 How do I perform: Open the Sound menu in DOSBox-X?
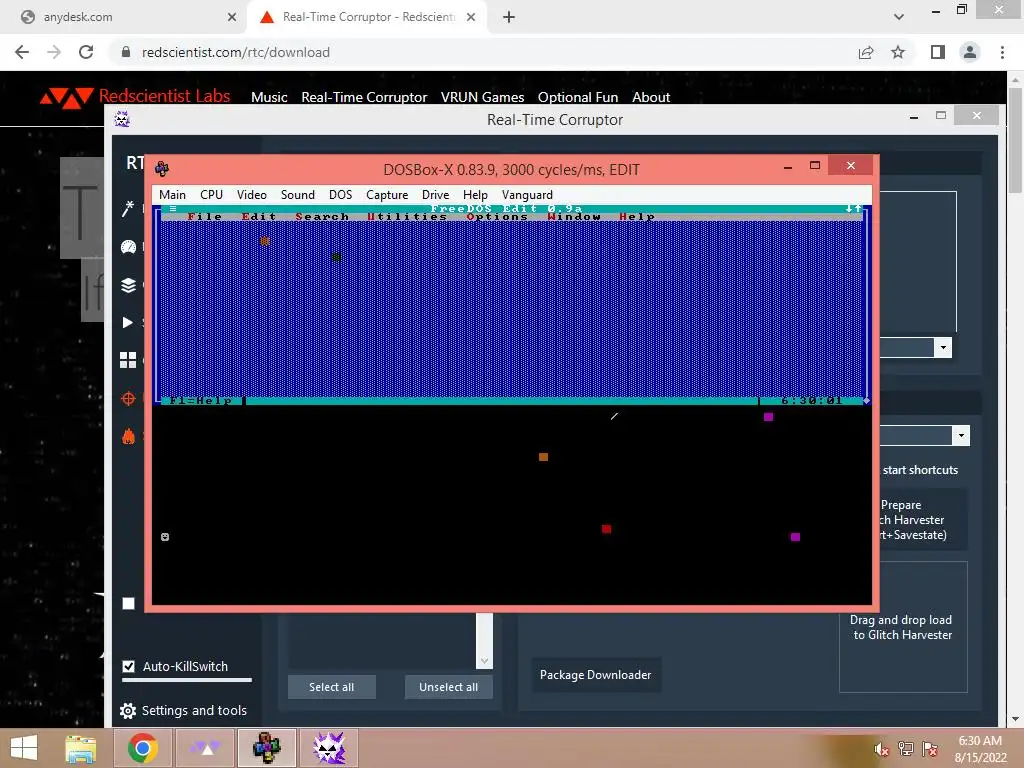[298, 195]
